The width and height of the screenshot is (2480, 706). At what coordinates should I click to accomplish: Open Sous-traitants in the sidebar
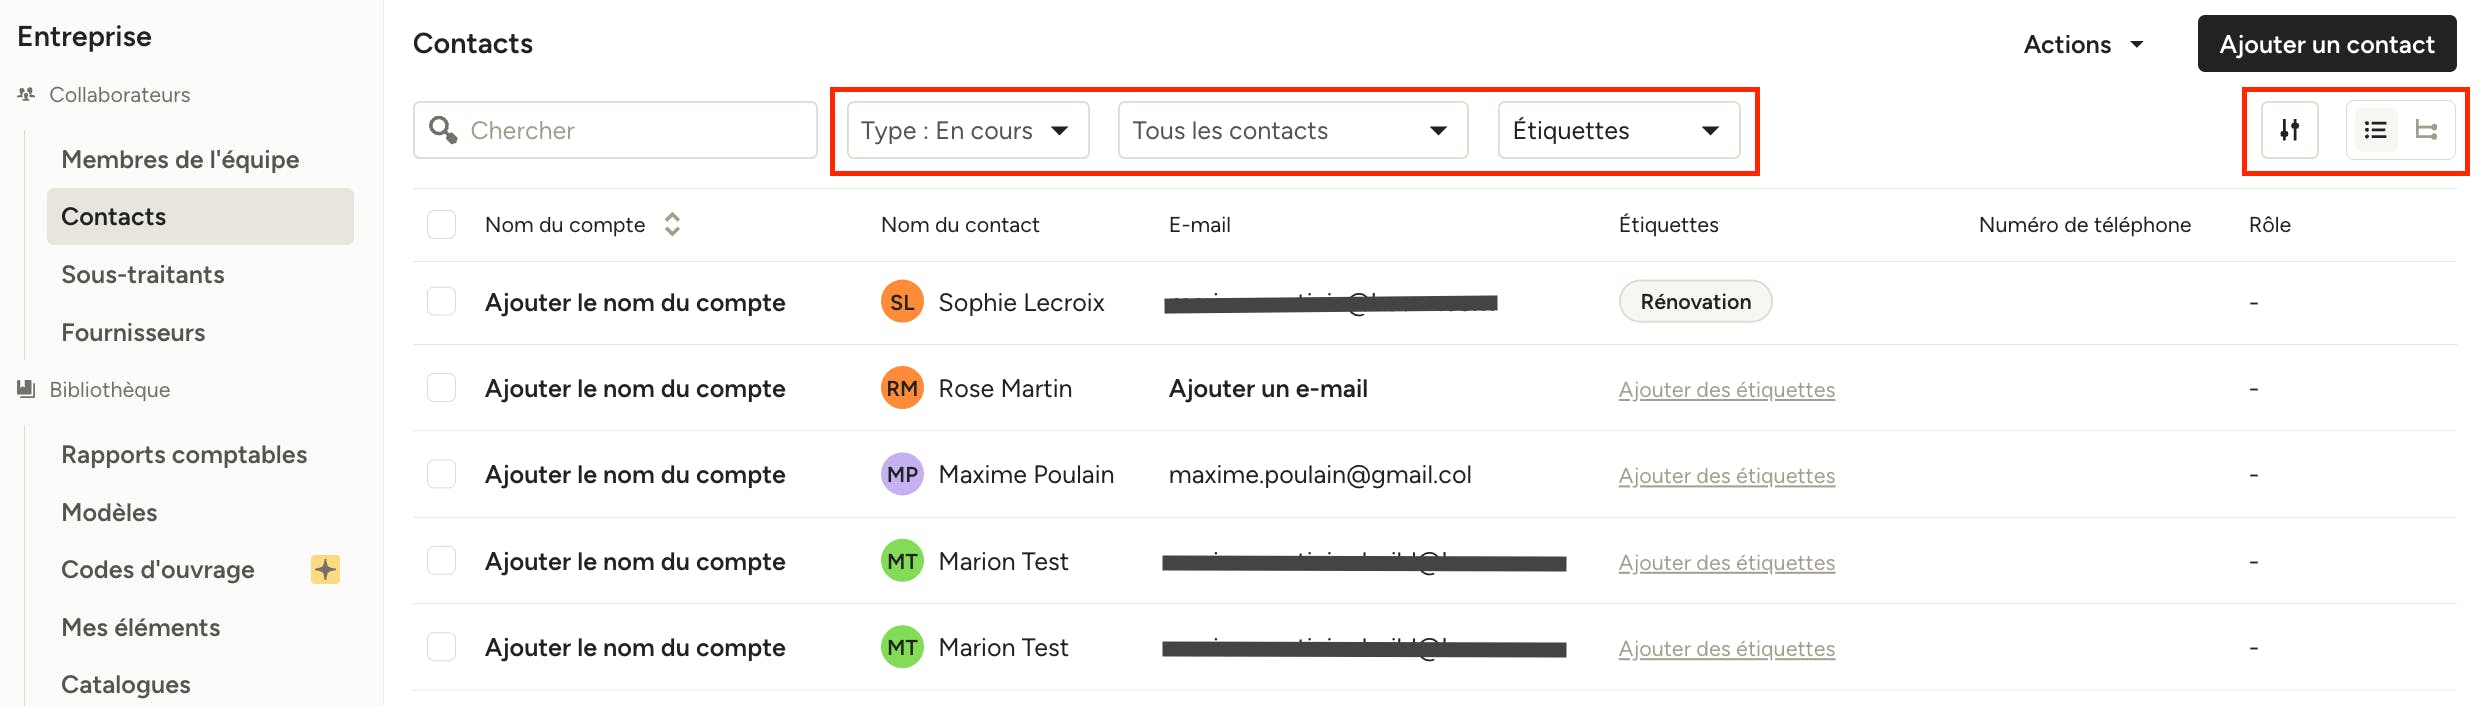coord(143,274)
